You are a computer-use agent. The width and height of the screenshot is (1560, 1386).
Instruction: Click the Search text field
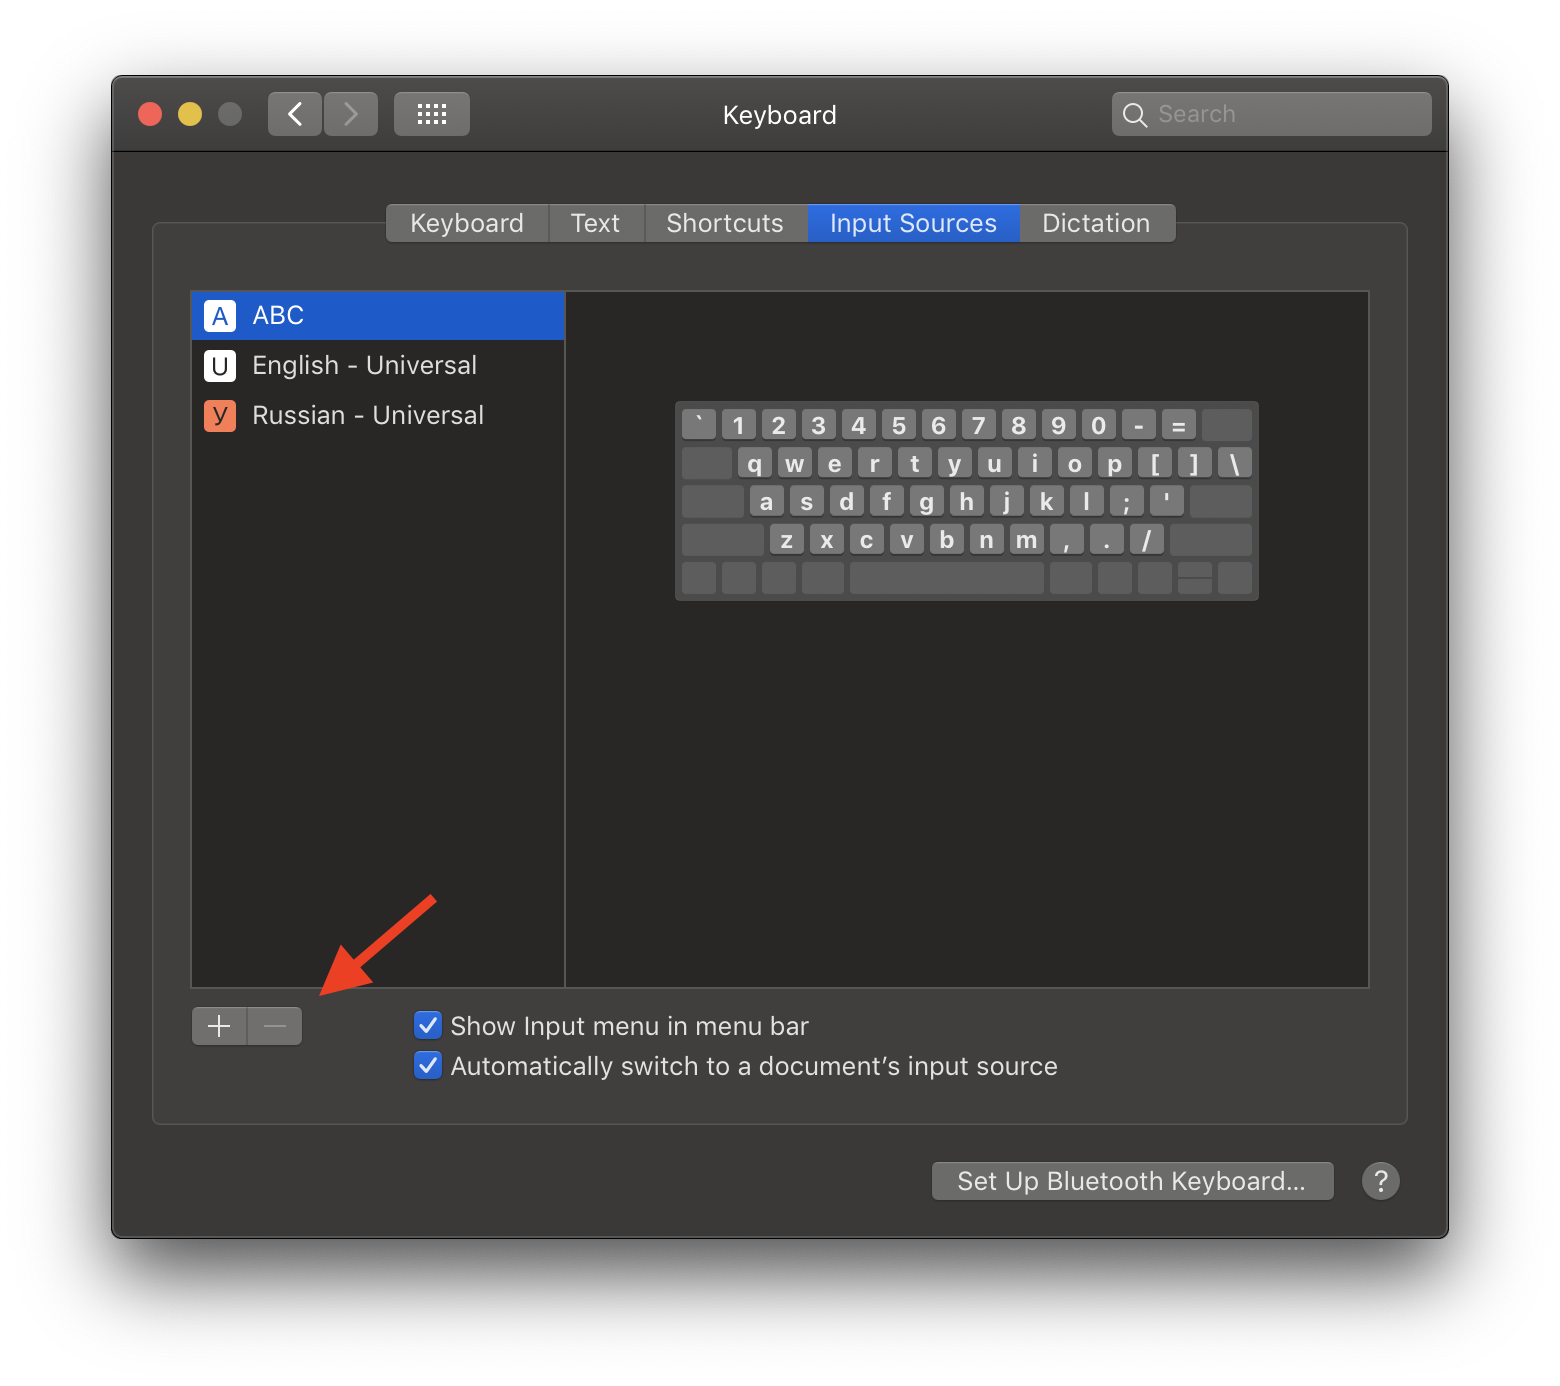point(1280,113)
